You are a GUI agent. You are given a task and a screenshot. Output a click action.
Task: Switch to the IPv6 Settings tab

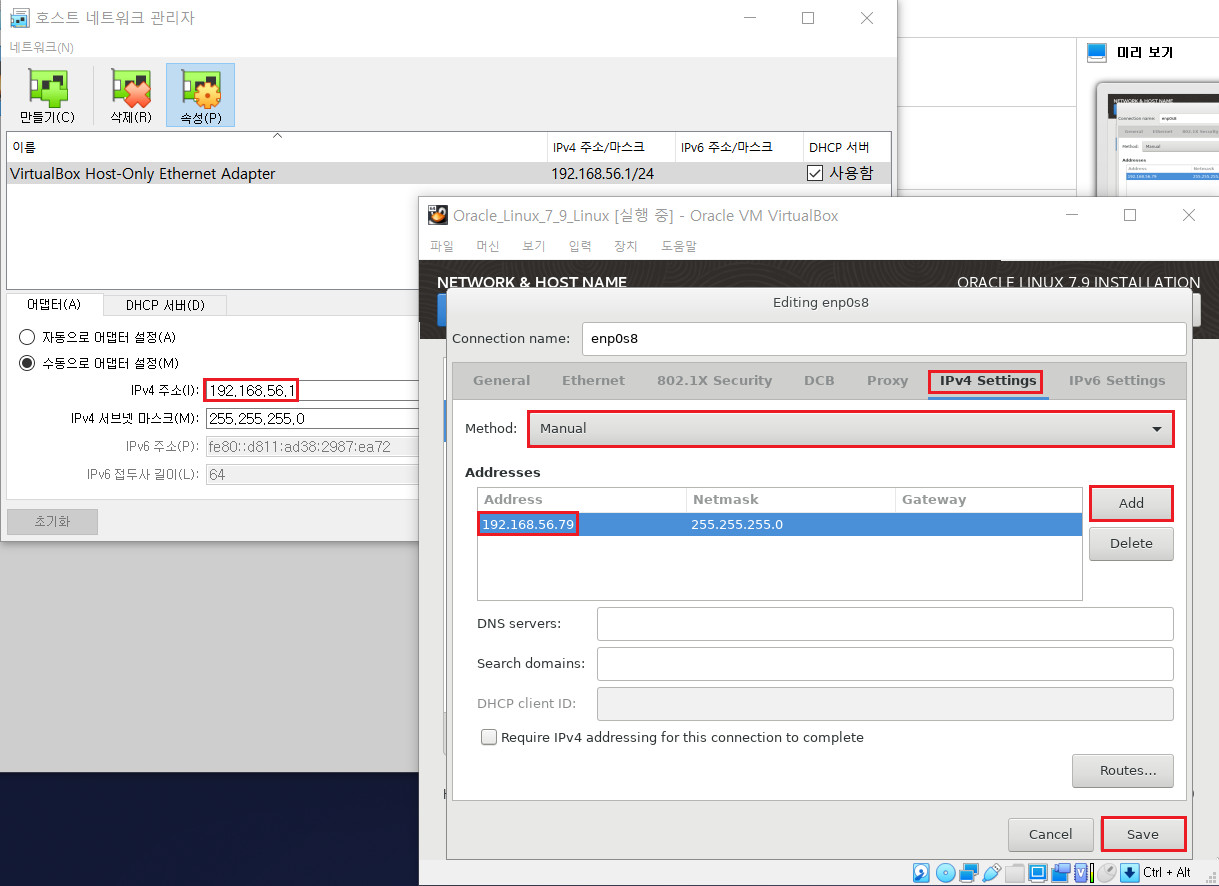(x=1117, y=381)
